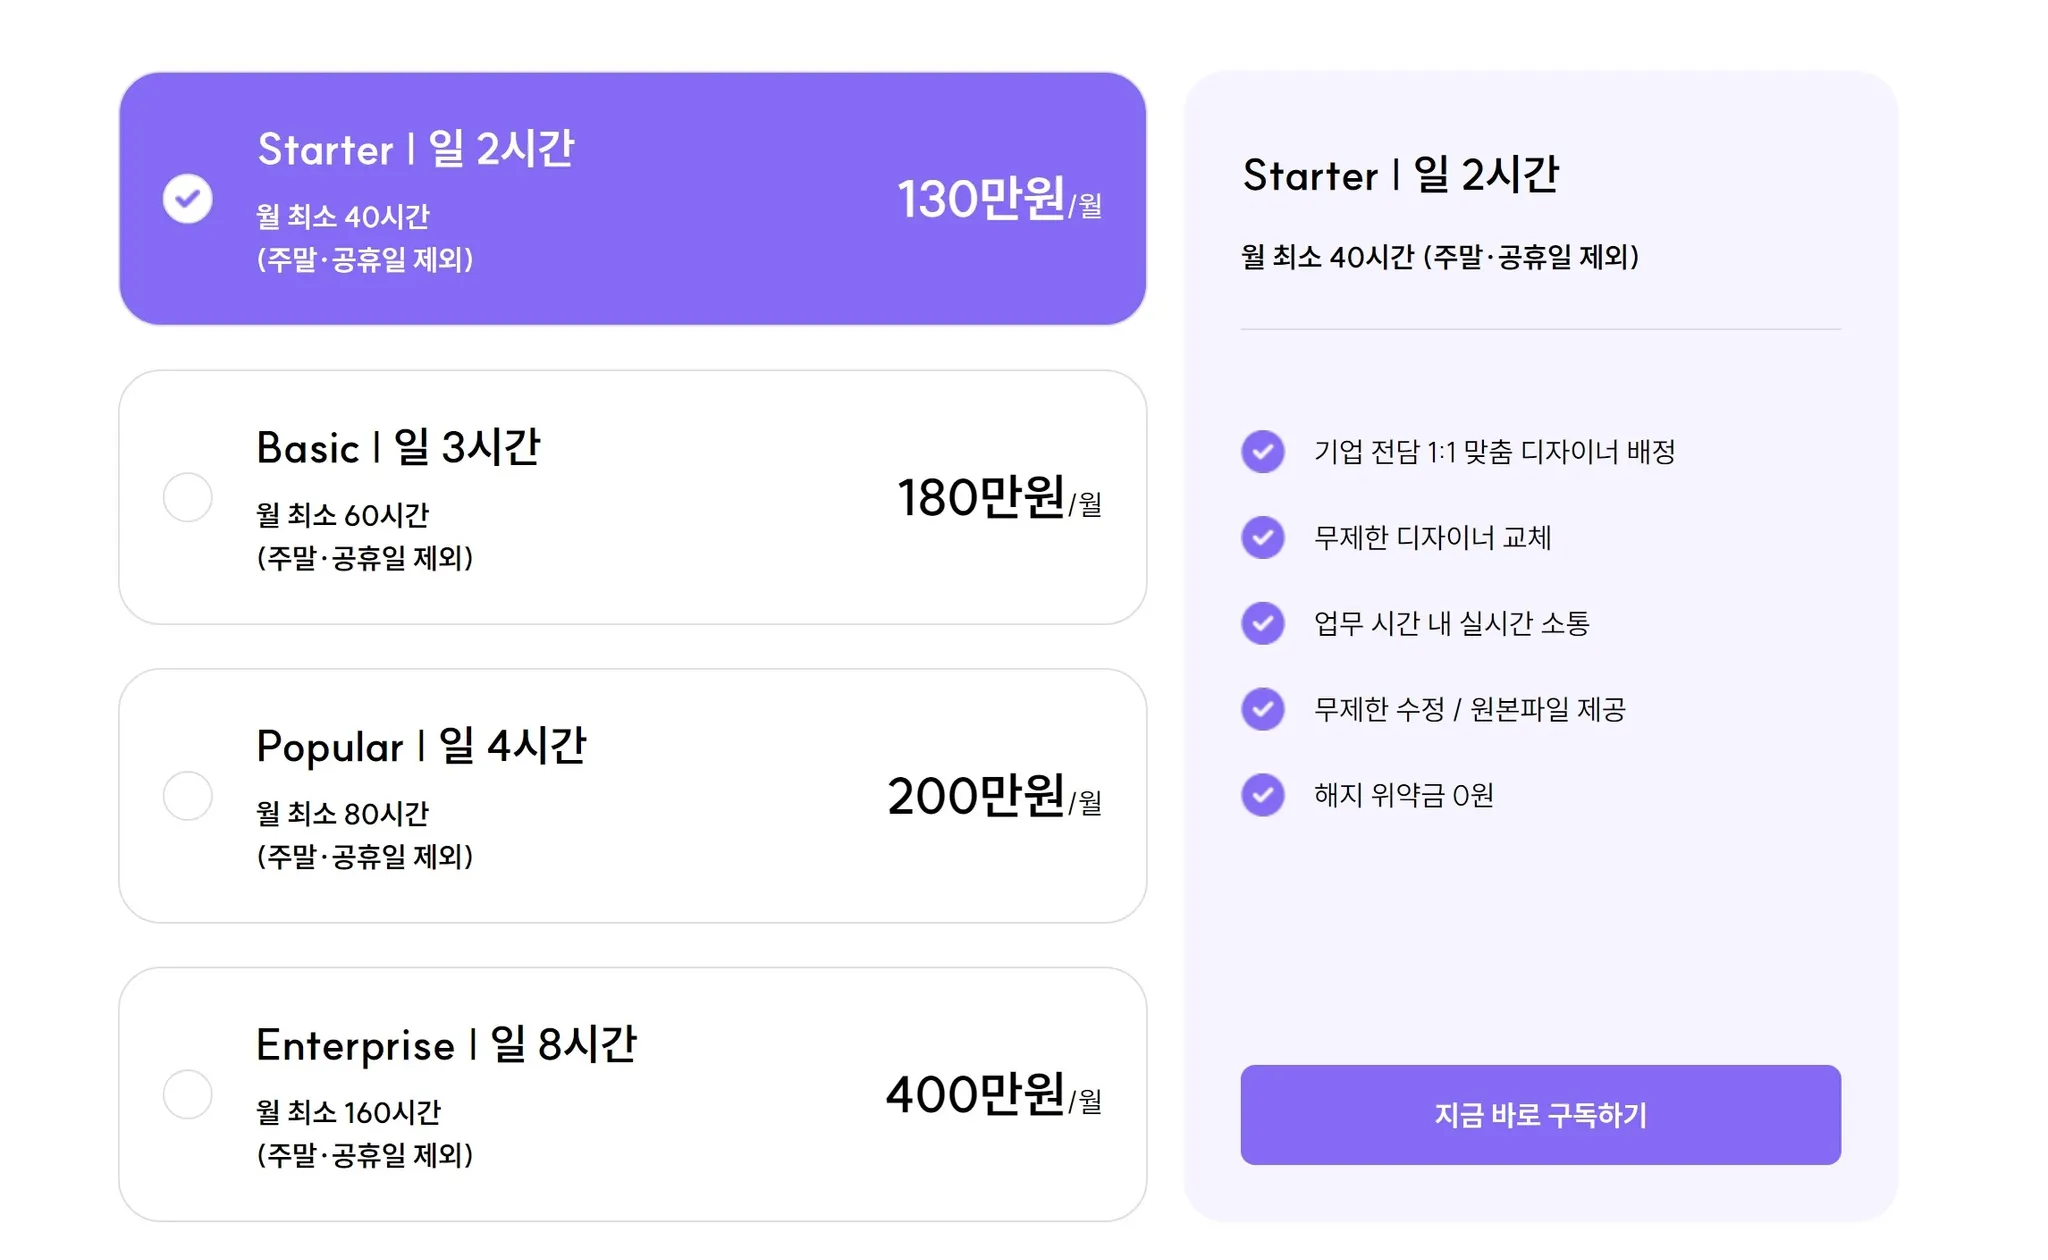Viewport: 2048px width, 1260px height.
Task: Select the Popular plan radio button
Action: coord(188,796)
